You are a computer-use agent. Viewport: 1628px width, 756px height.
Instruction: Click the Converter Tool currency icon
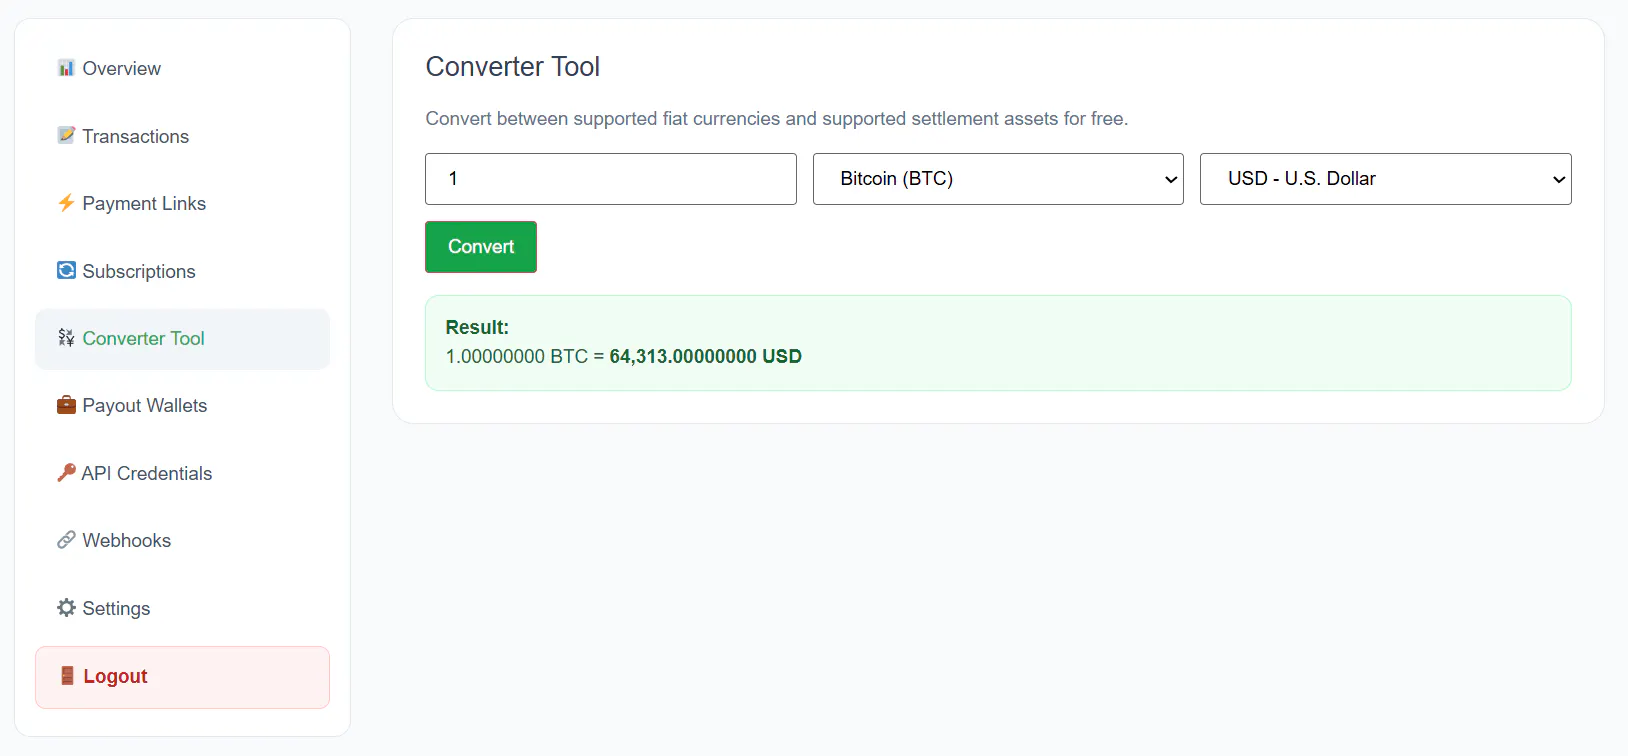[66, 338]
